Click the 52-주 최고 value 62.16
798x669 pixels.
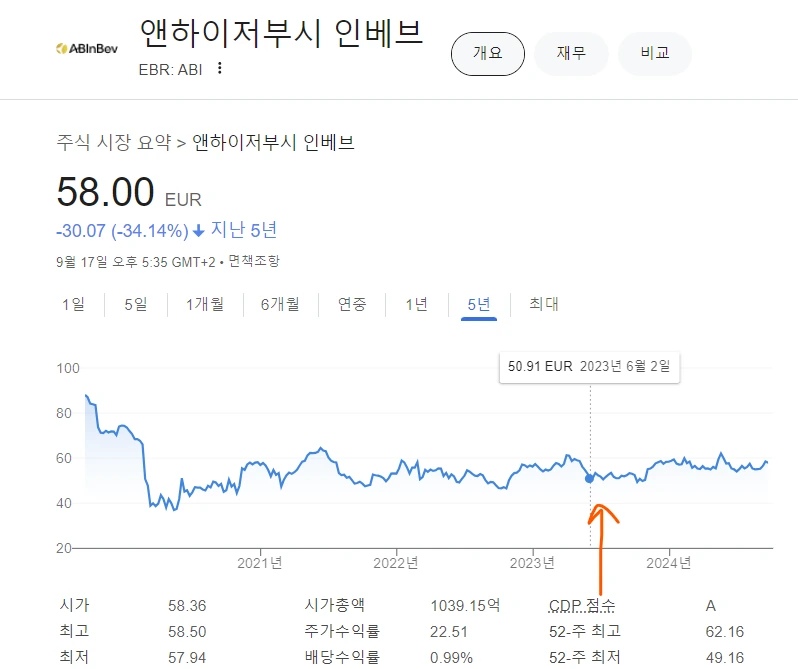point(725,631)
